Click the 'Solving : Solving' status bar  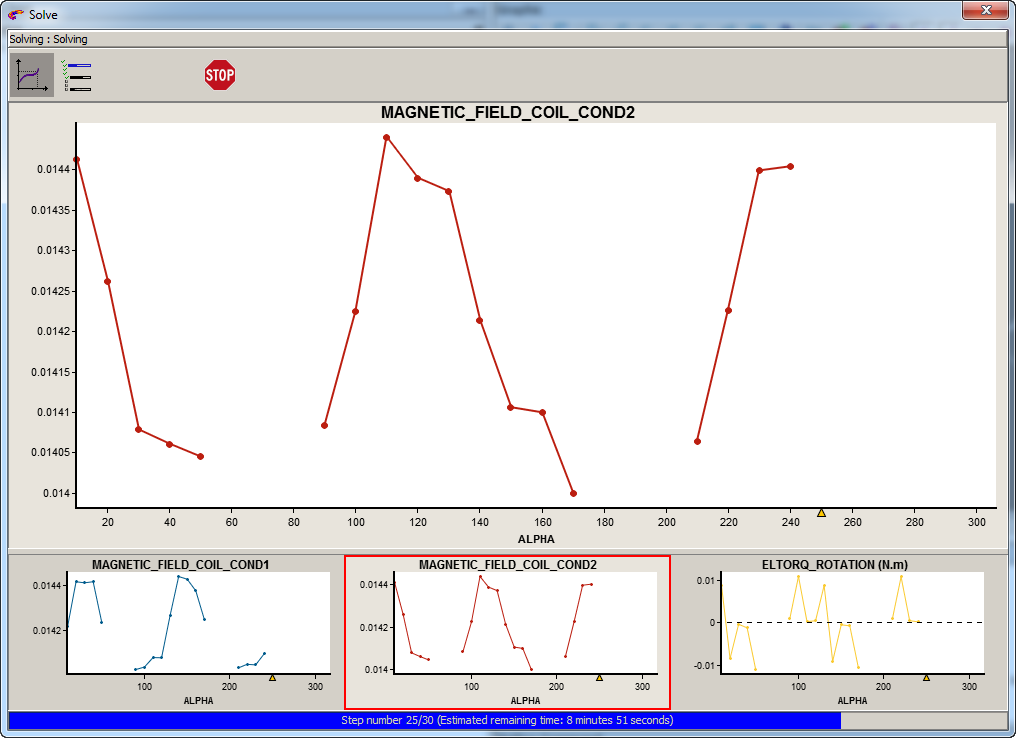[507, 39]
